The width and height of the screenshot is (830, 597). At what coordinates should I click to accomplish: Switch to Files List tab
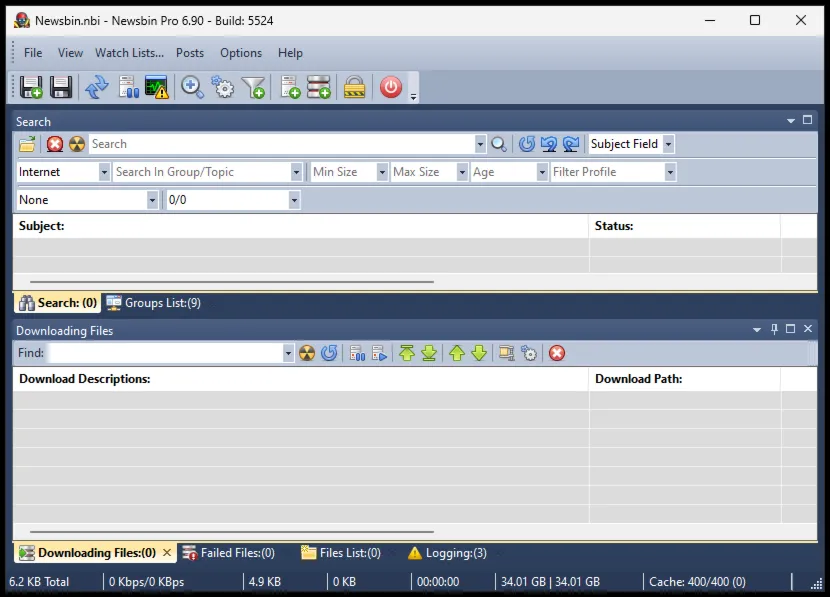pos(341,553)
